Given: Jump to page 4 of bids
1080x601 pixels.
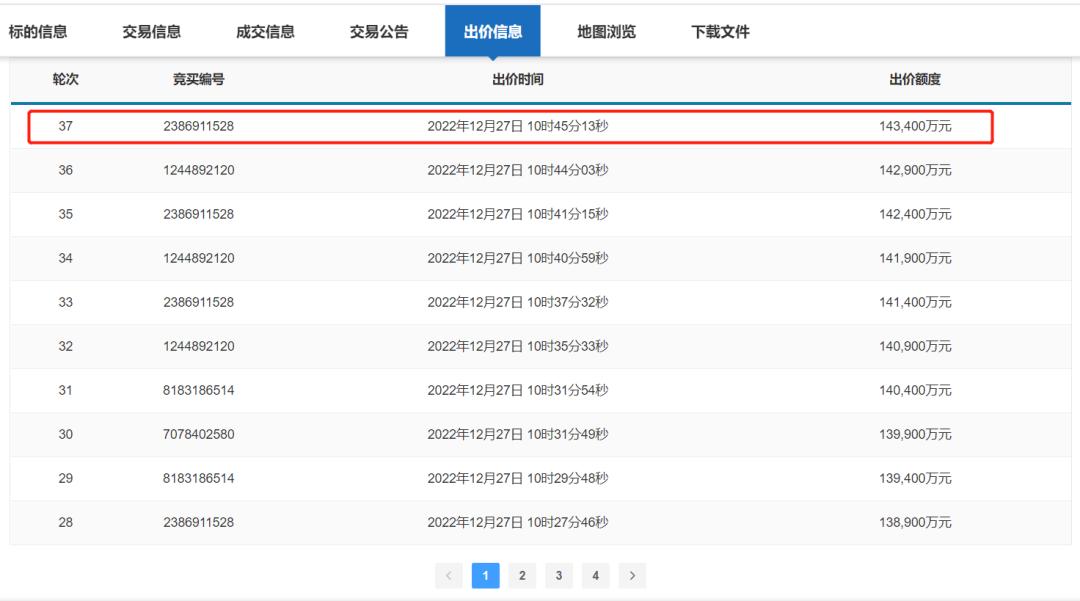Looking at the screenshot, I should click(593, 575).
